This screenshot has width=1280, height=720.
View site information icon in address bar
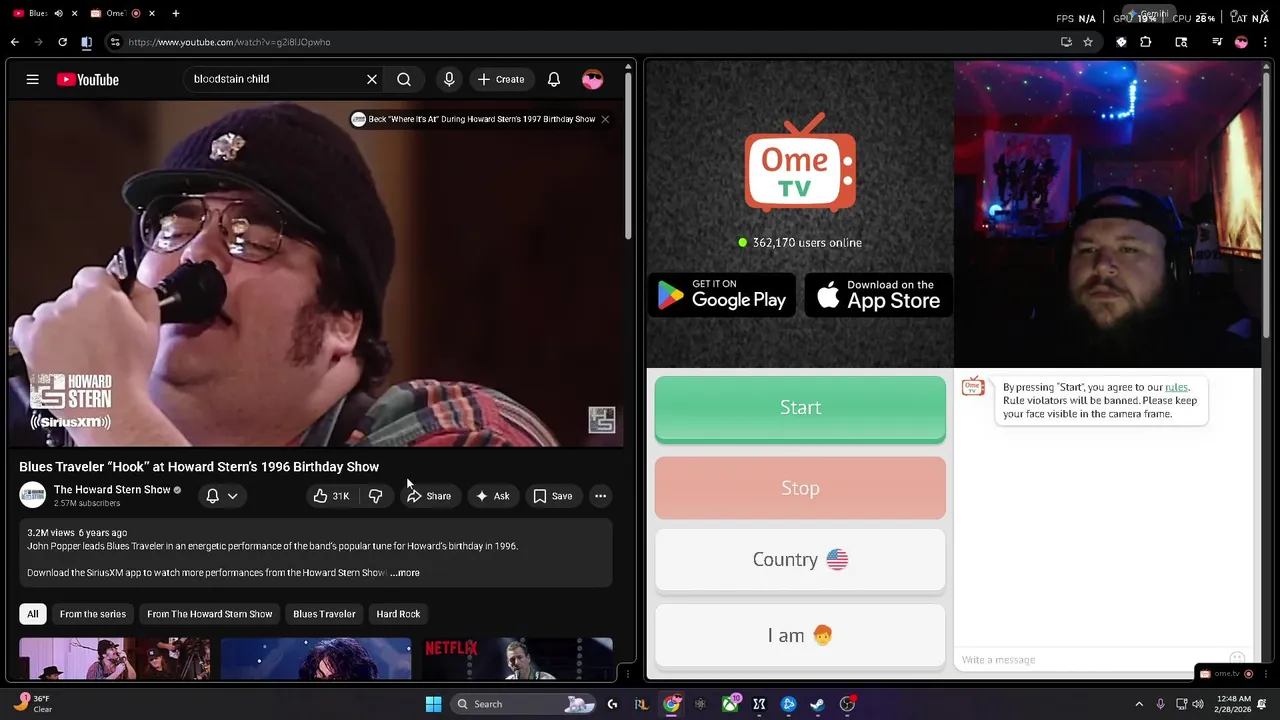click(x=115, y=42)
